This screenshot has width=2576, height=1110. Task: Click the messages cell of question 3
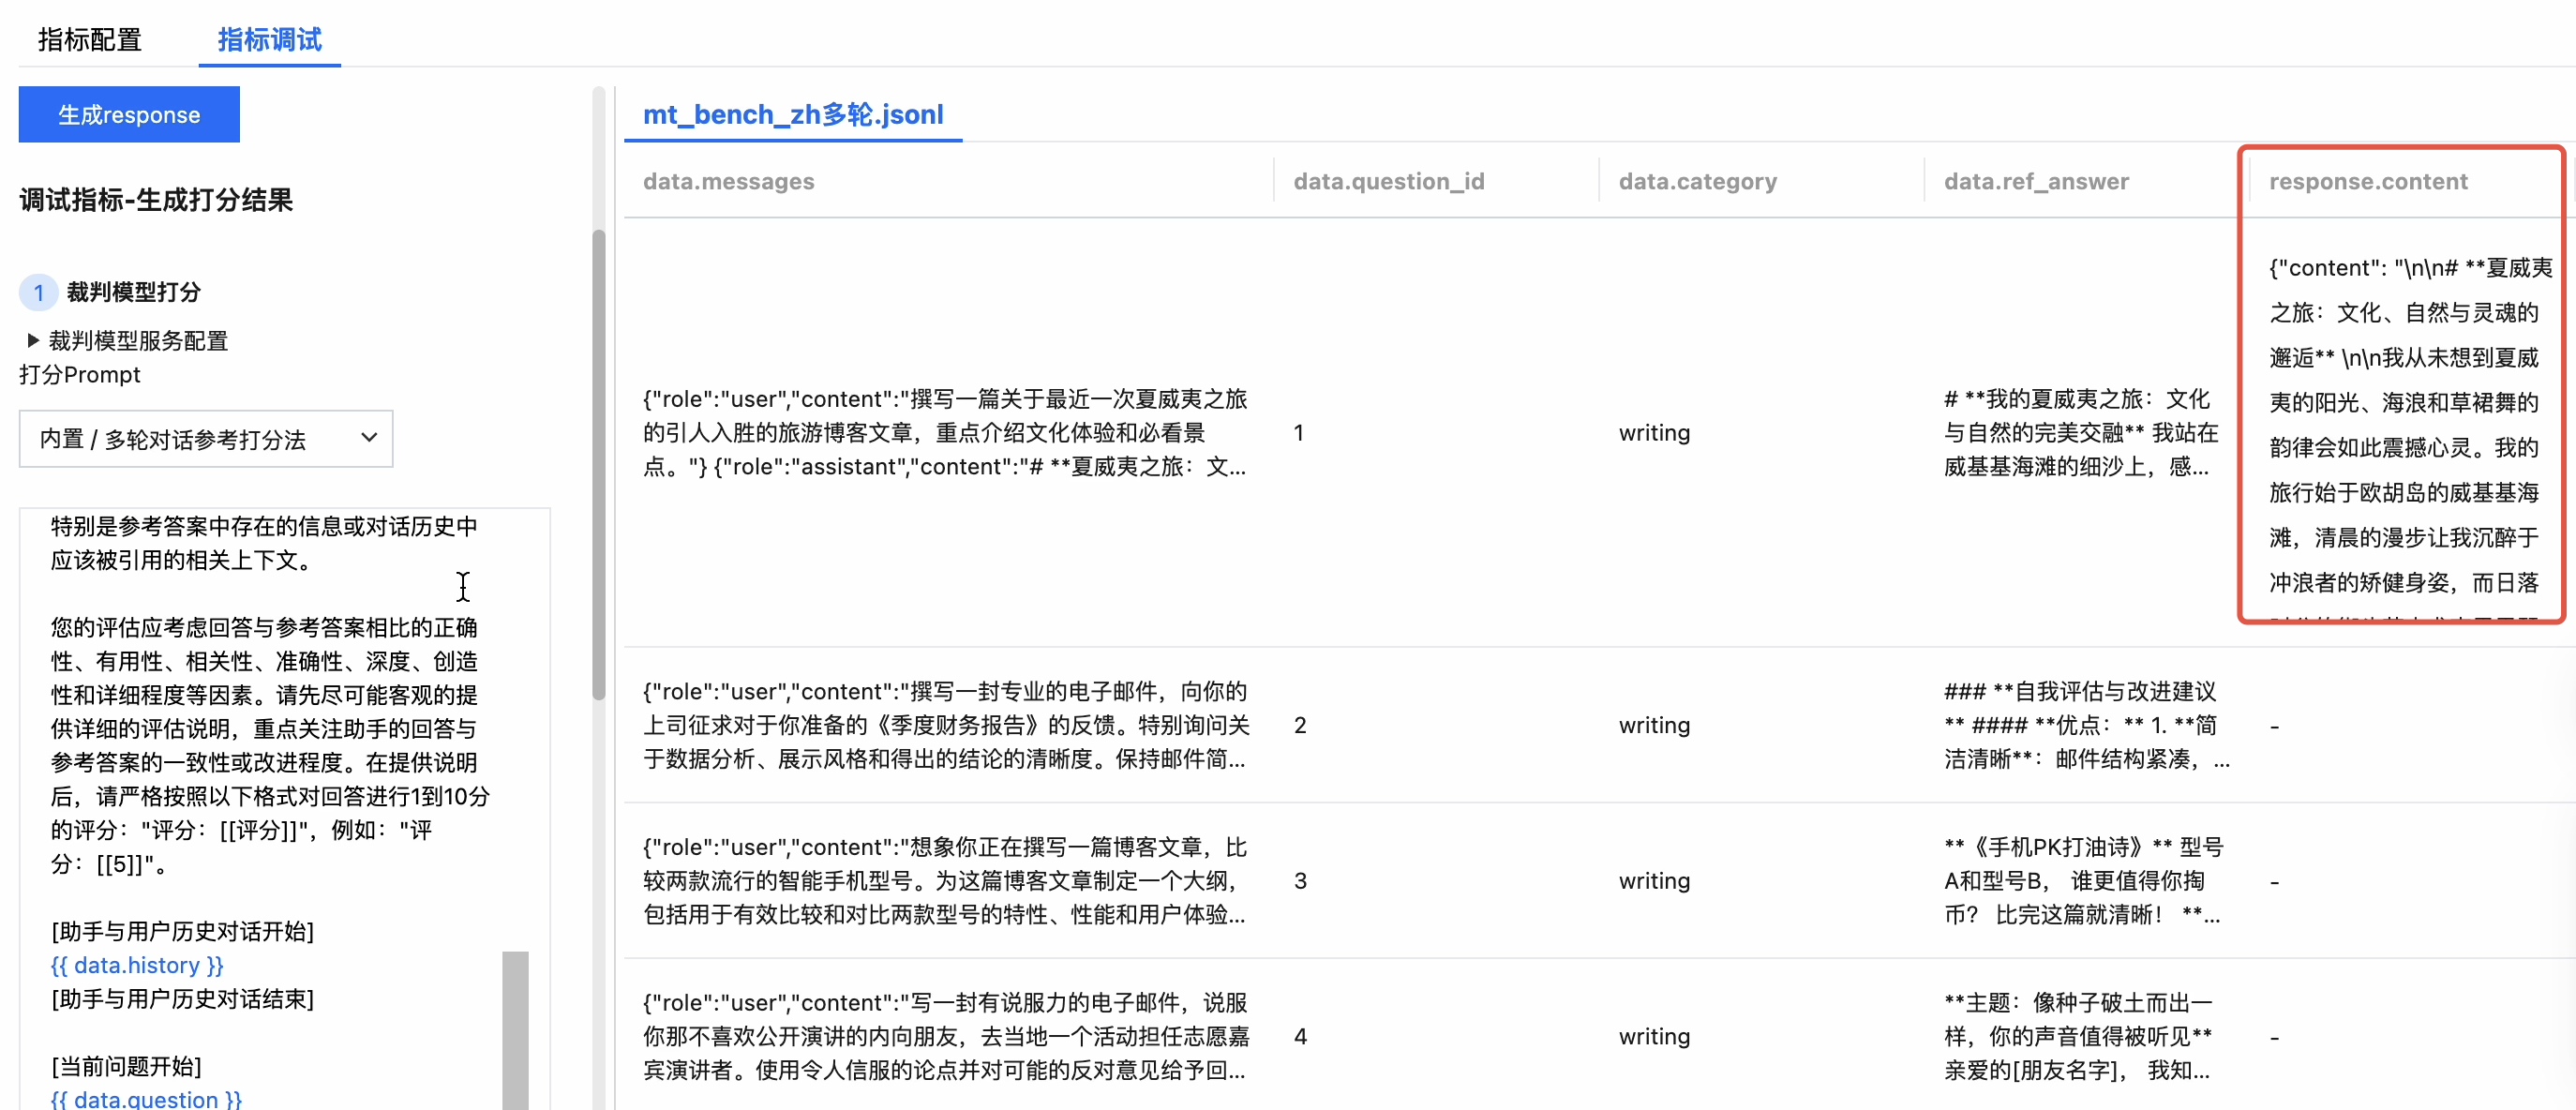tap(945, 880)
